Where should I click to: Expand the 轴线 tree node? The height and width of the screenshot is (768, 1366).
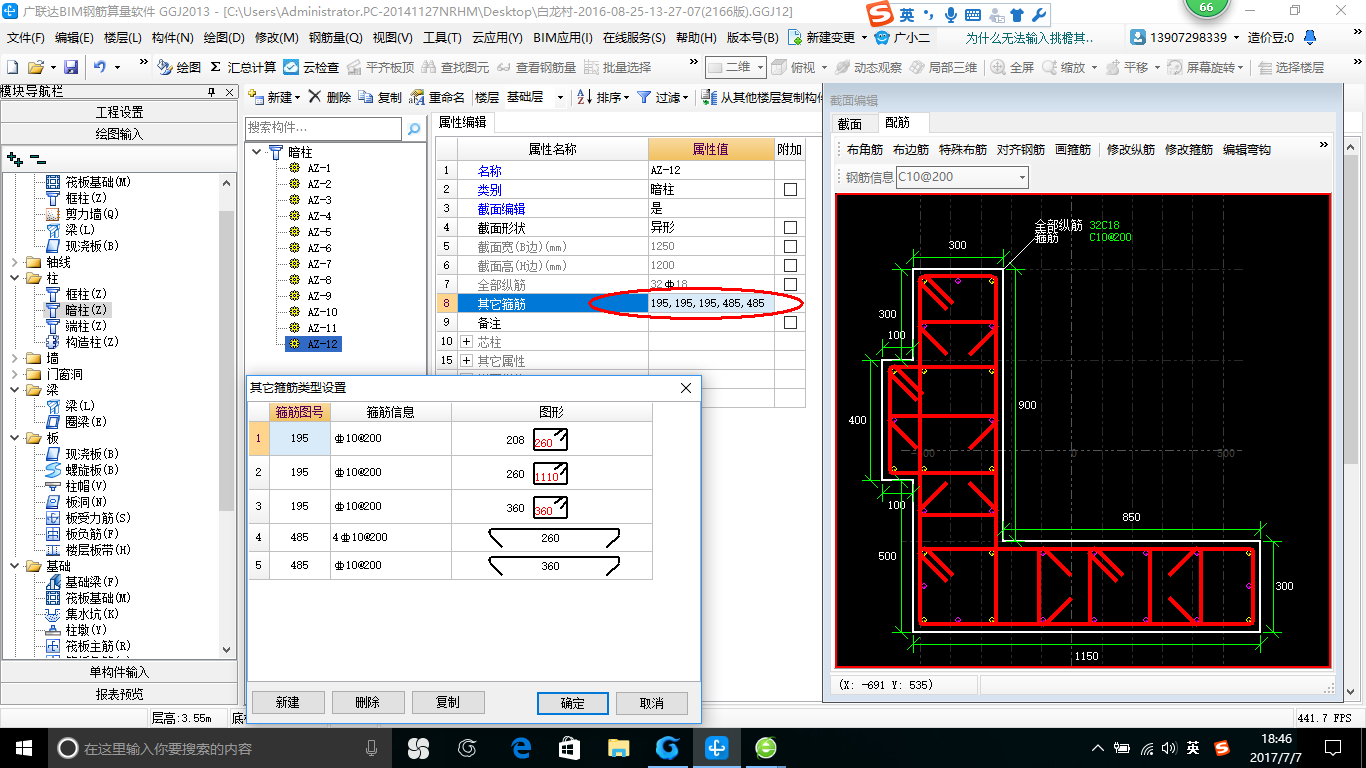point(14,263)
